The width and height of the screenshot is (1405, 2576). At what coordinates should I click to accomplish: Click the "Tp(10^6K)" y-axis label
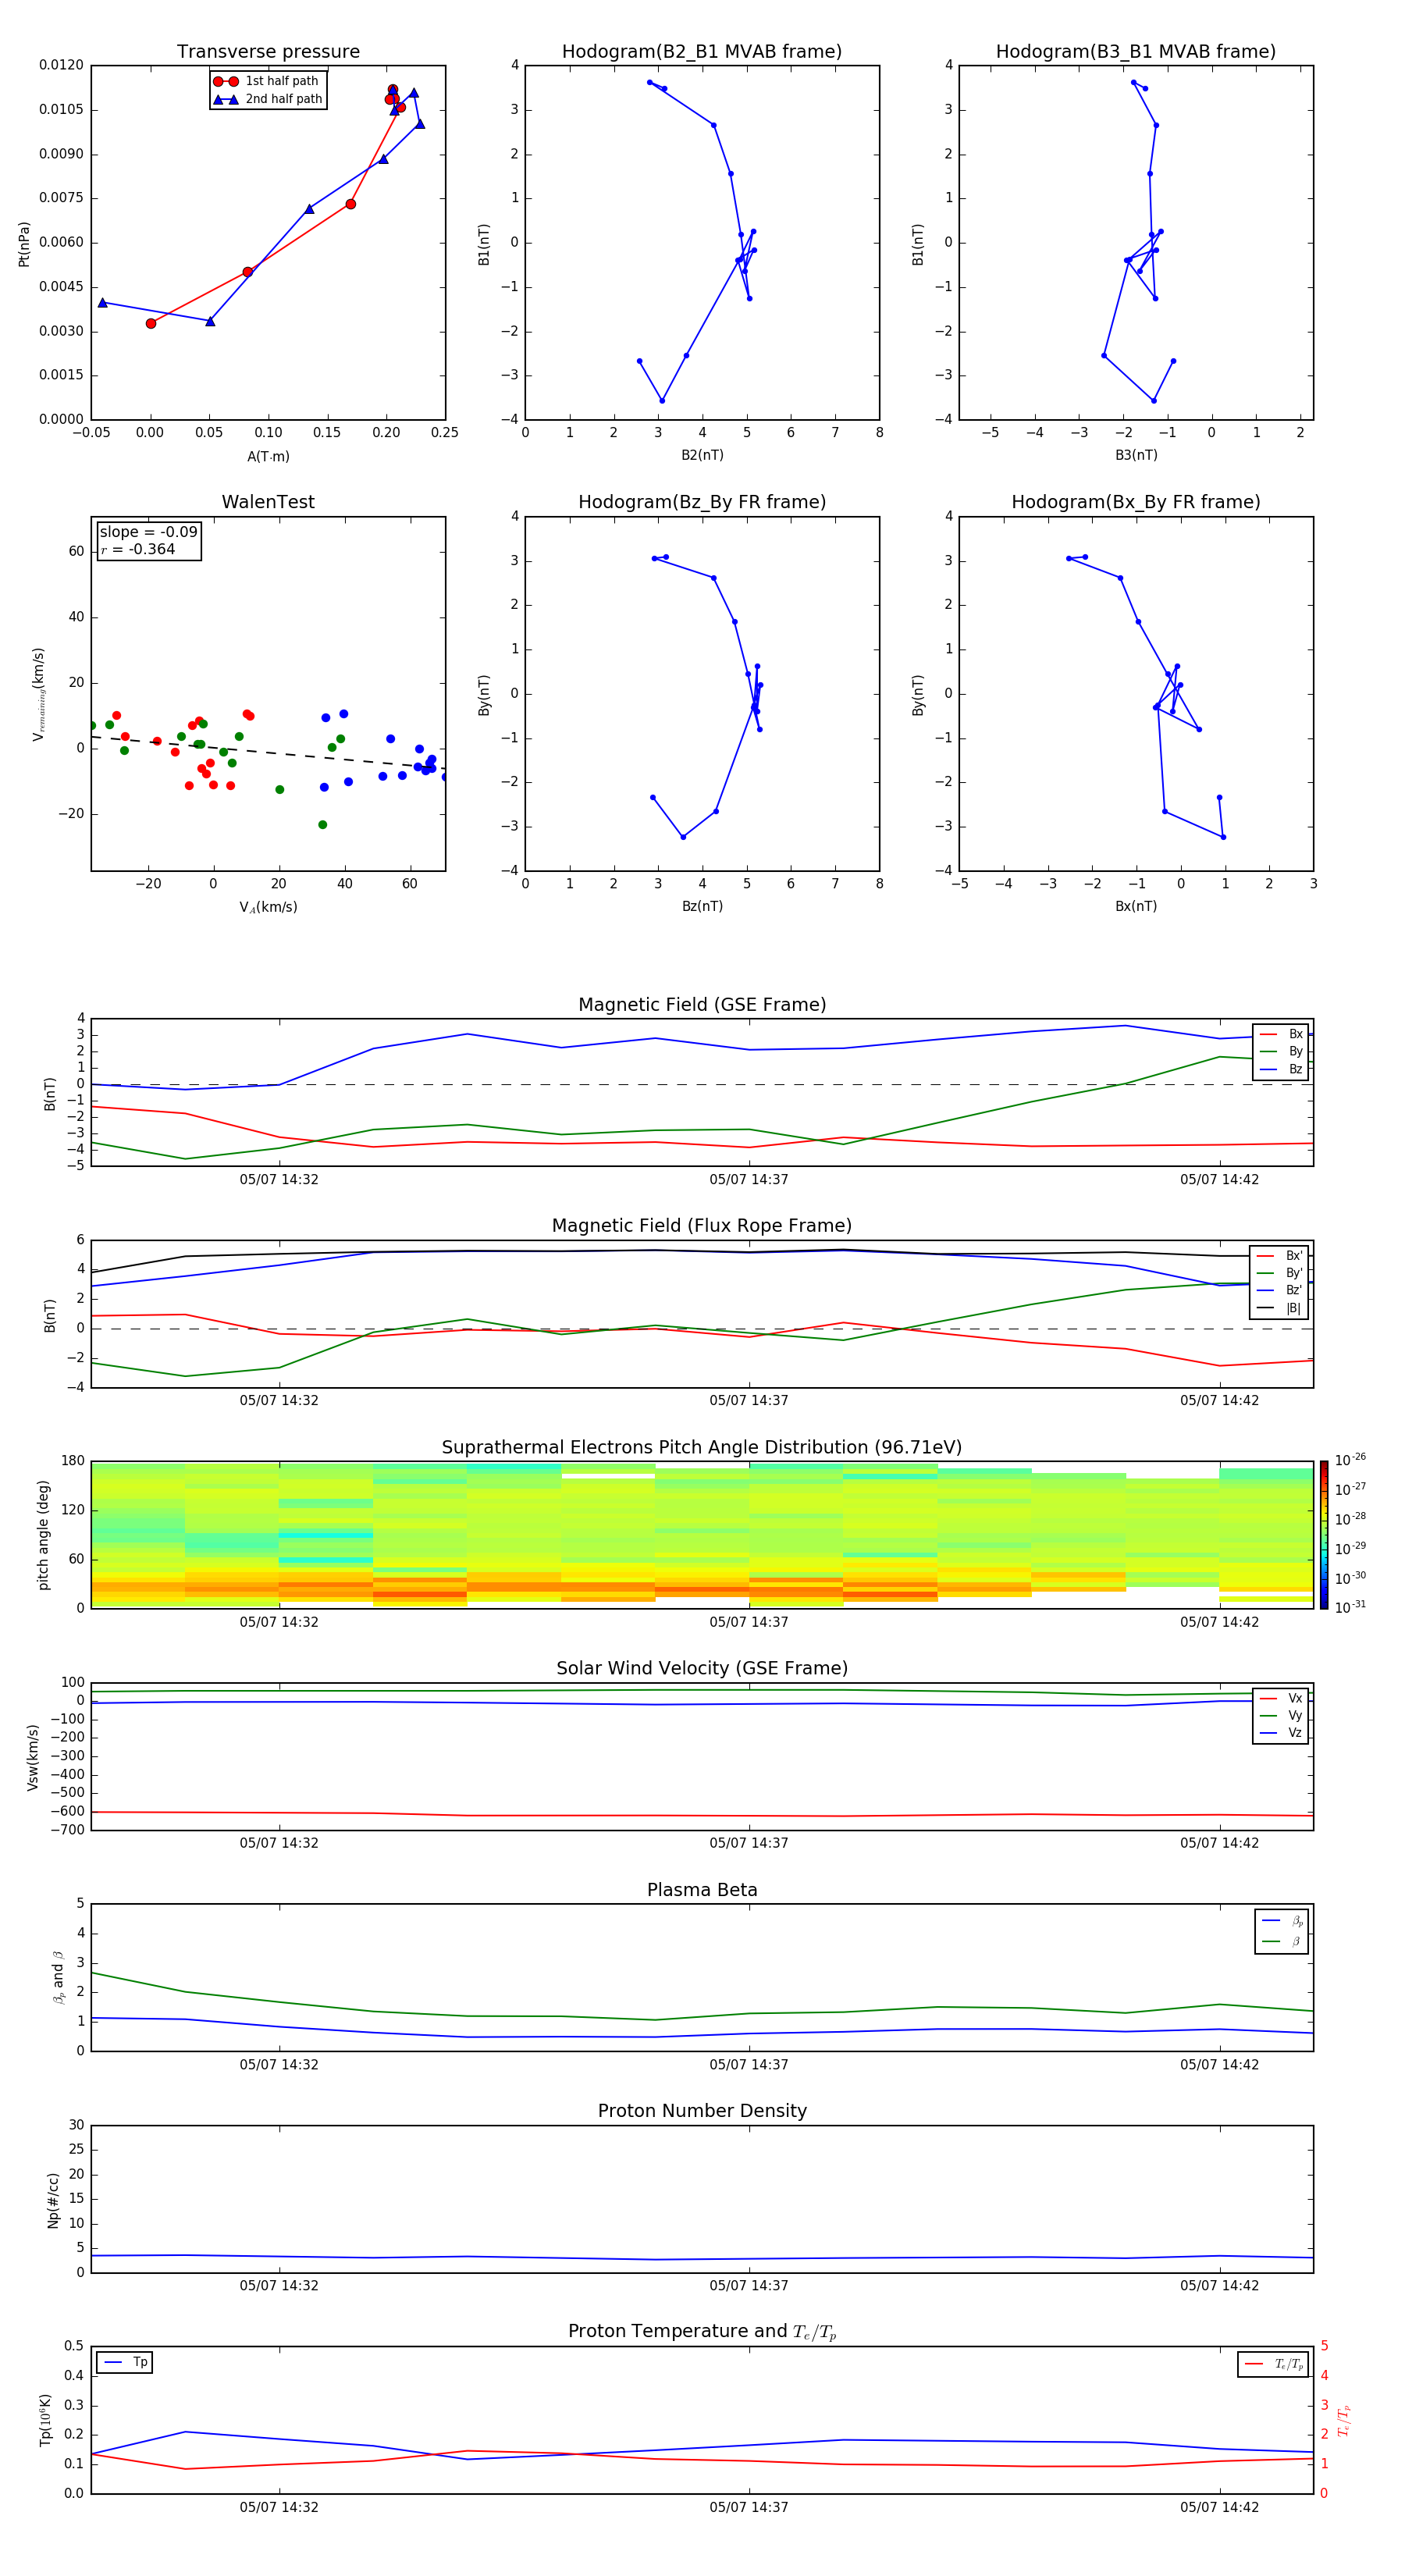click(45, 2421)
